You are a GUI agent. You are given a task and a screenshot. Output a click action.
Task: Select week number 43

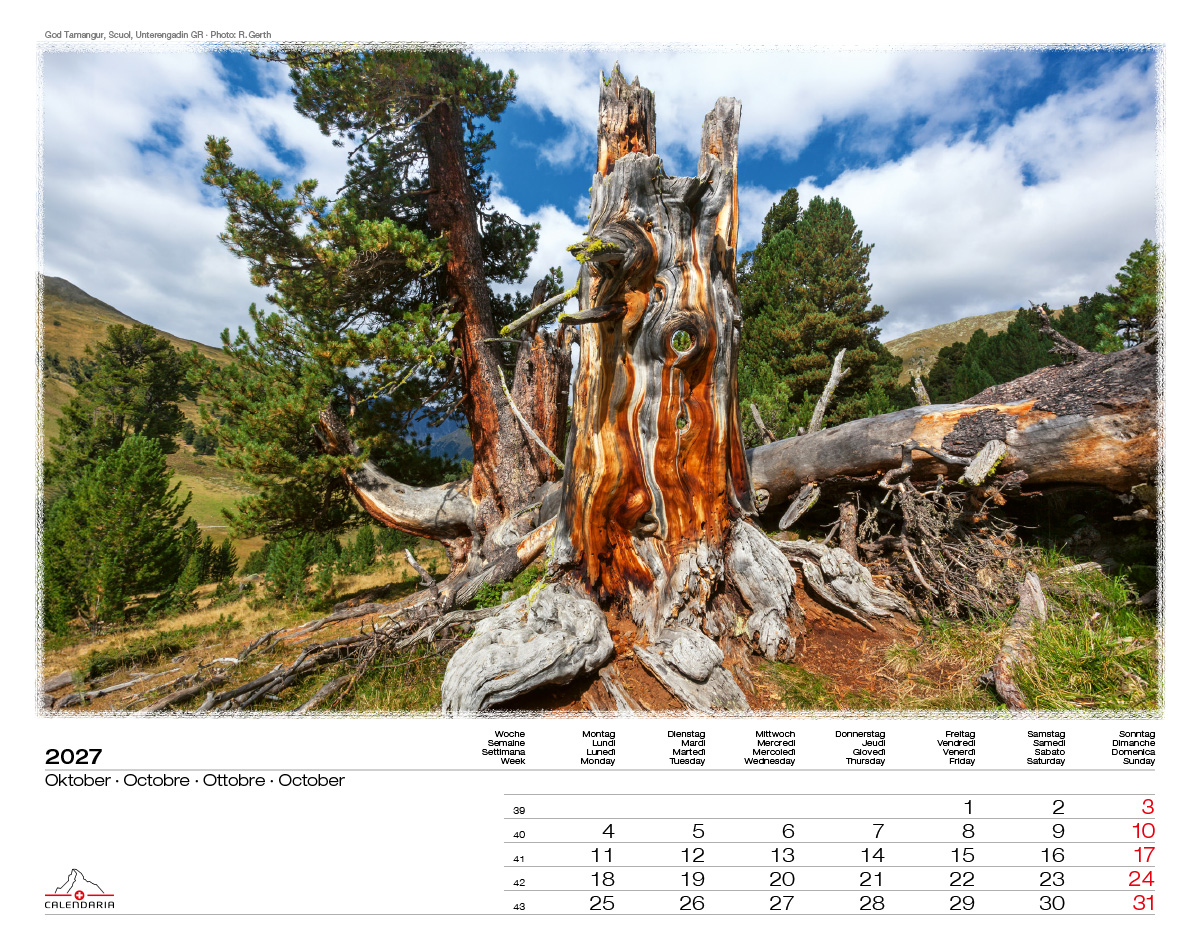(x=519, y=907)
